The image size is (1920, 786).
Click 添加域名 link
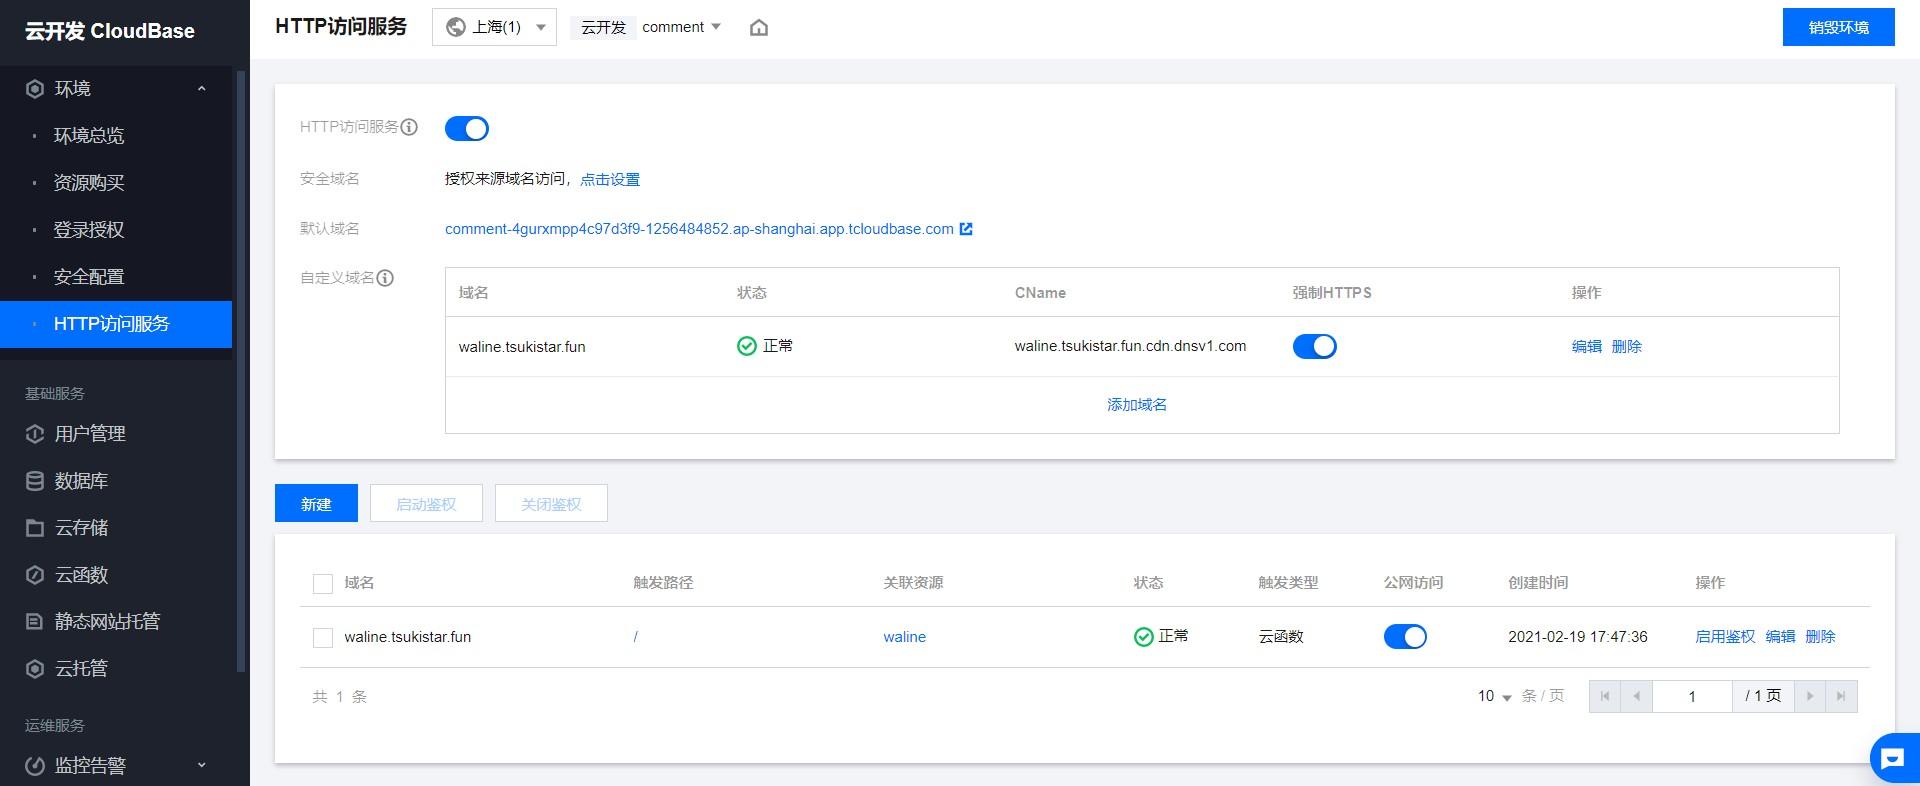tap(1137, 405)
